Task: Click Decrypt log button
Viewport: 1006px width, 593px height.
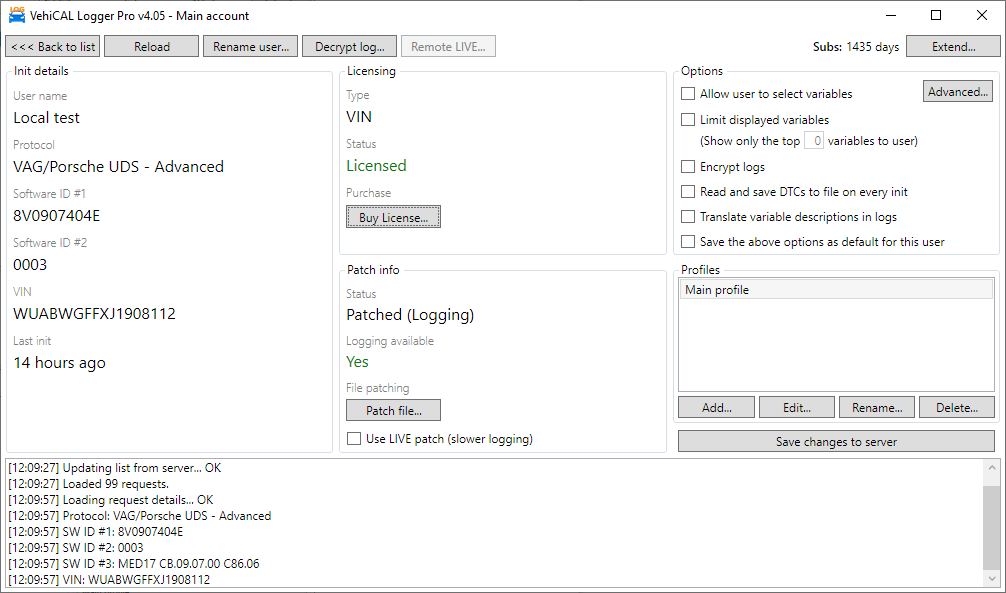Action: tap(349, 47)
